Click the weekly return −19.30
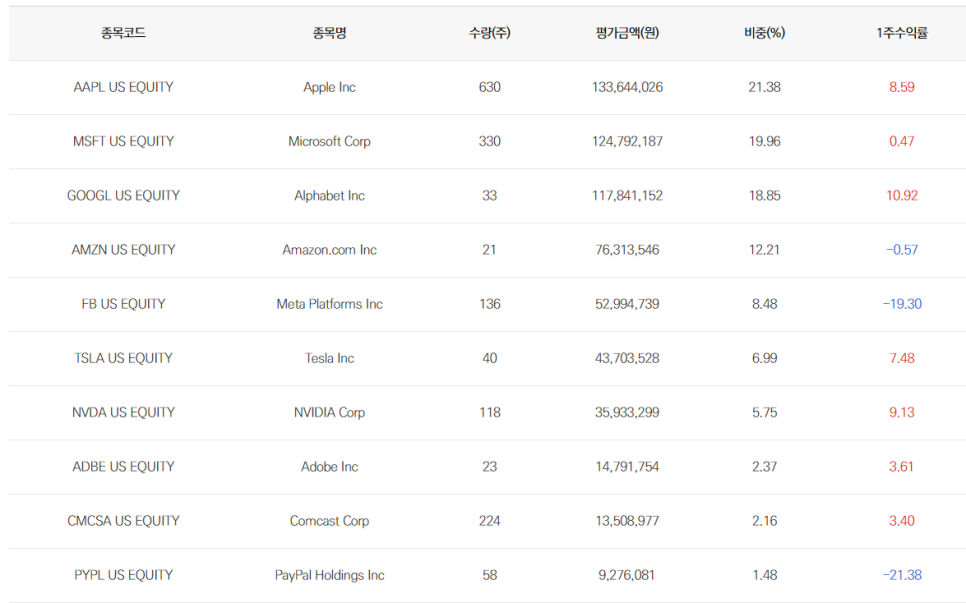The image size is (966, 603). 902,304
